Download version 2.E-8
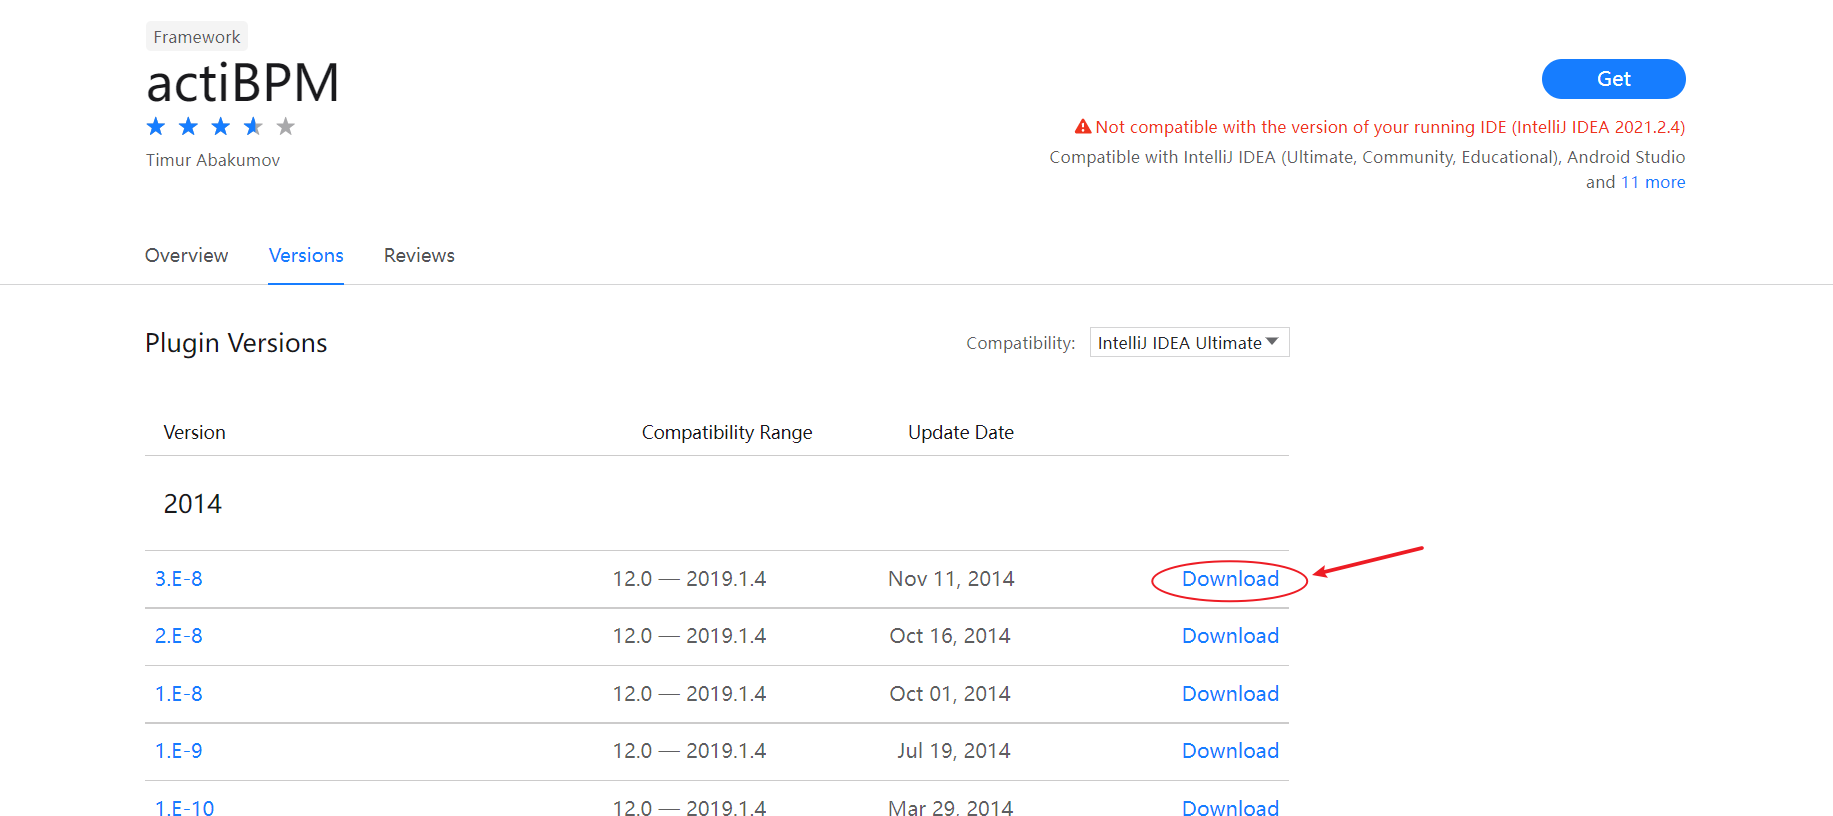 (x=1230, y=636)
